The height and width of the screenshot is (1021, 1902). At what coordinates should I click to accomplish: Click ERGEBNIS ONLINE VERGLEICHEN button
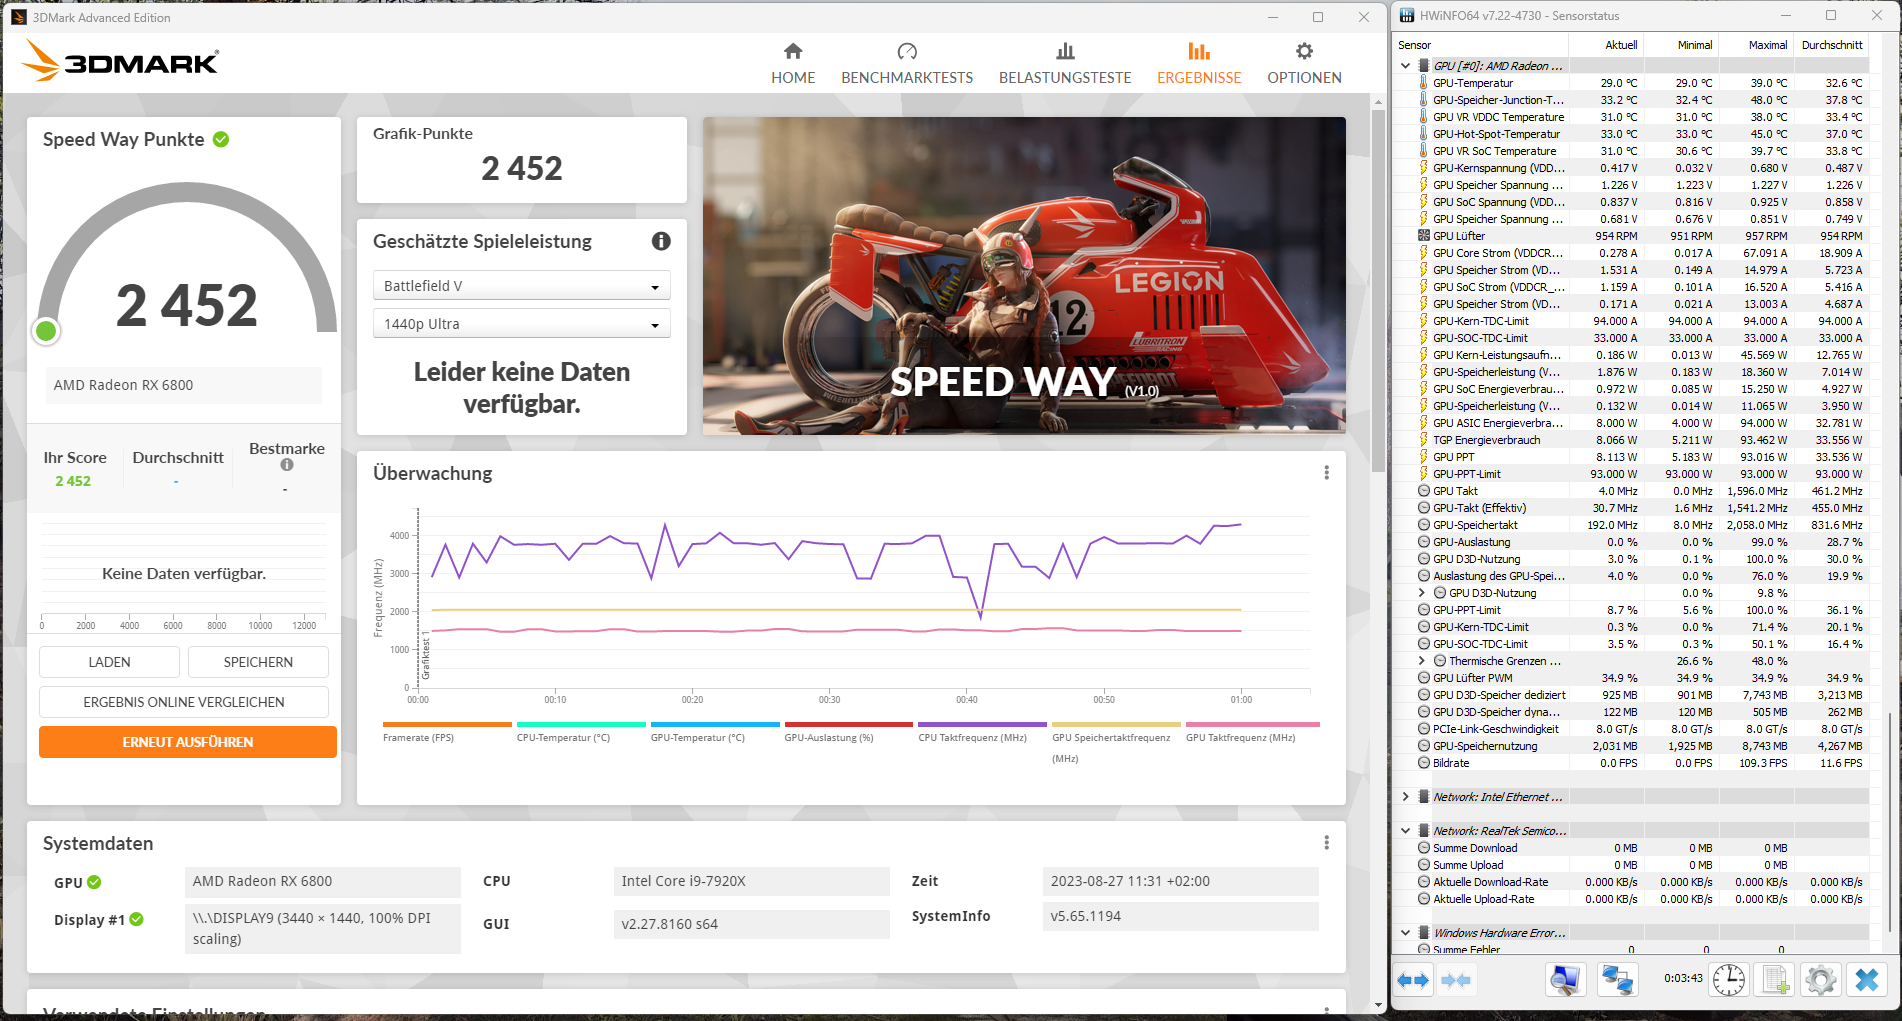point(184,702)
